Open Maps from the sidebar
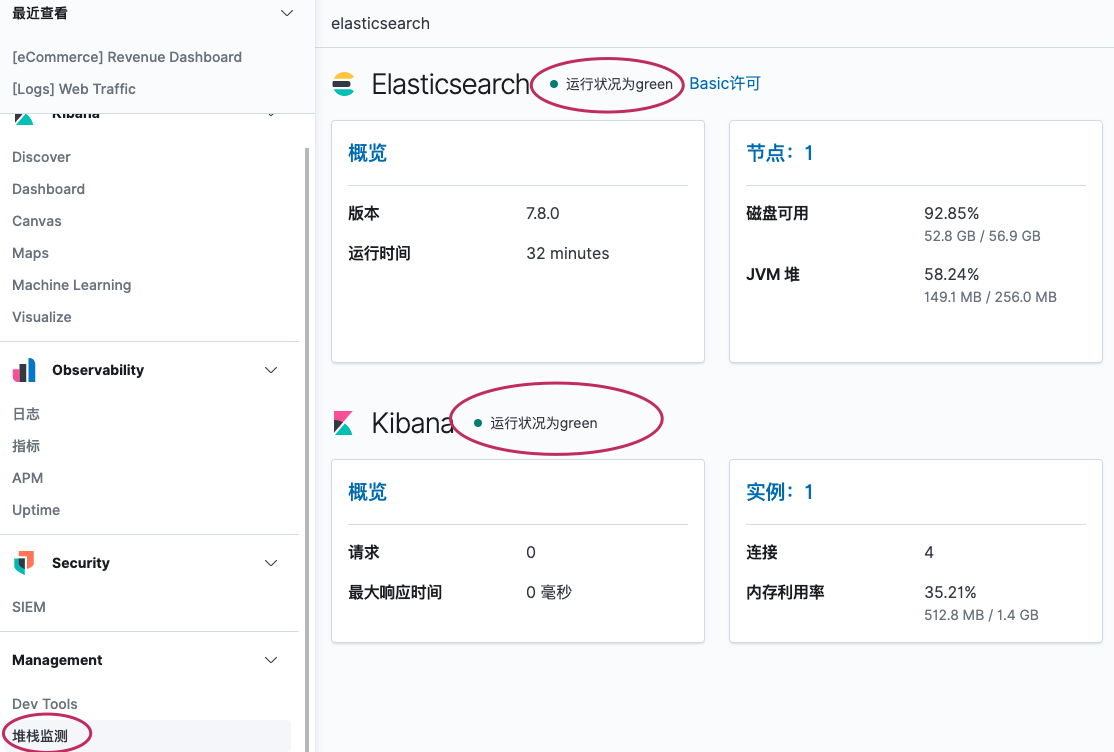Viewport: 1114px width, 752px height. [29, 253]
